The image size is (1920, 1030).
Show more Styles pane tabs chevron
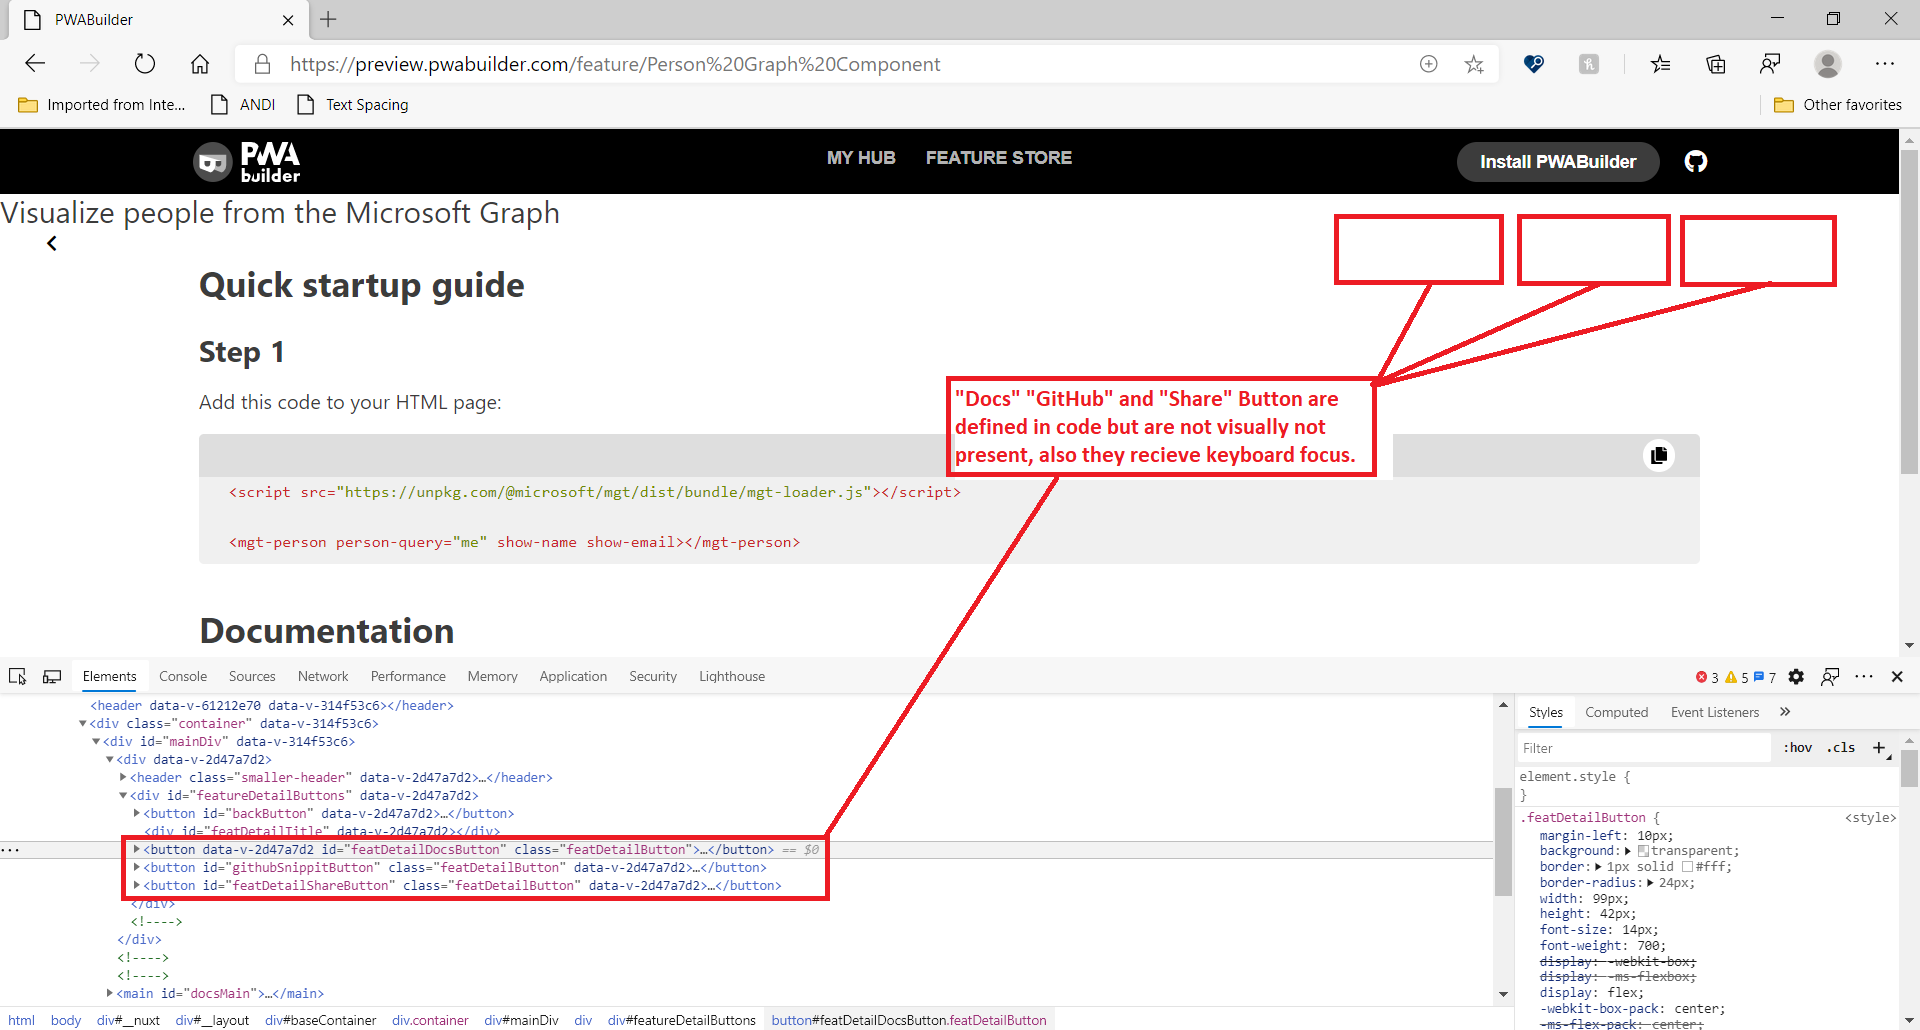pos(1785,712)
